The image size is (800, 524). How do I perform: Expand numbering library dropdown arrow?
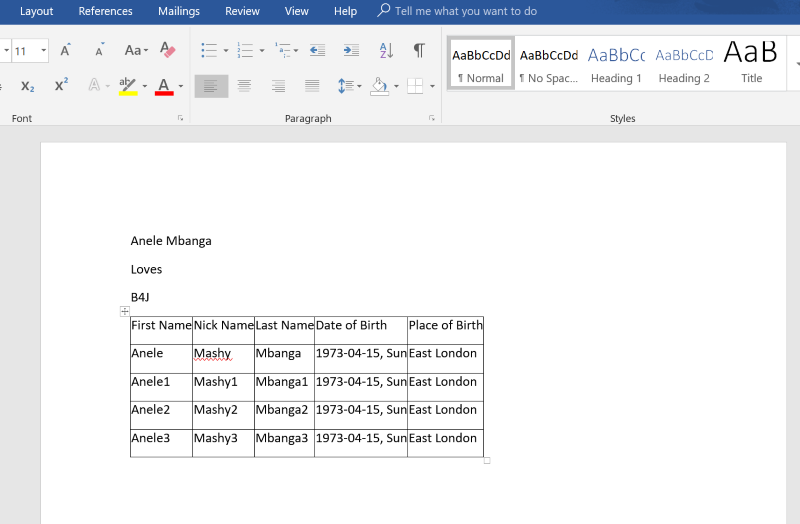262,51
